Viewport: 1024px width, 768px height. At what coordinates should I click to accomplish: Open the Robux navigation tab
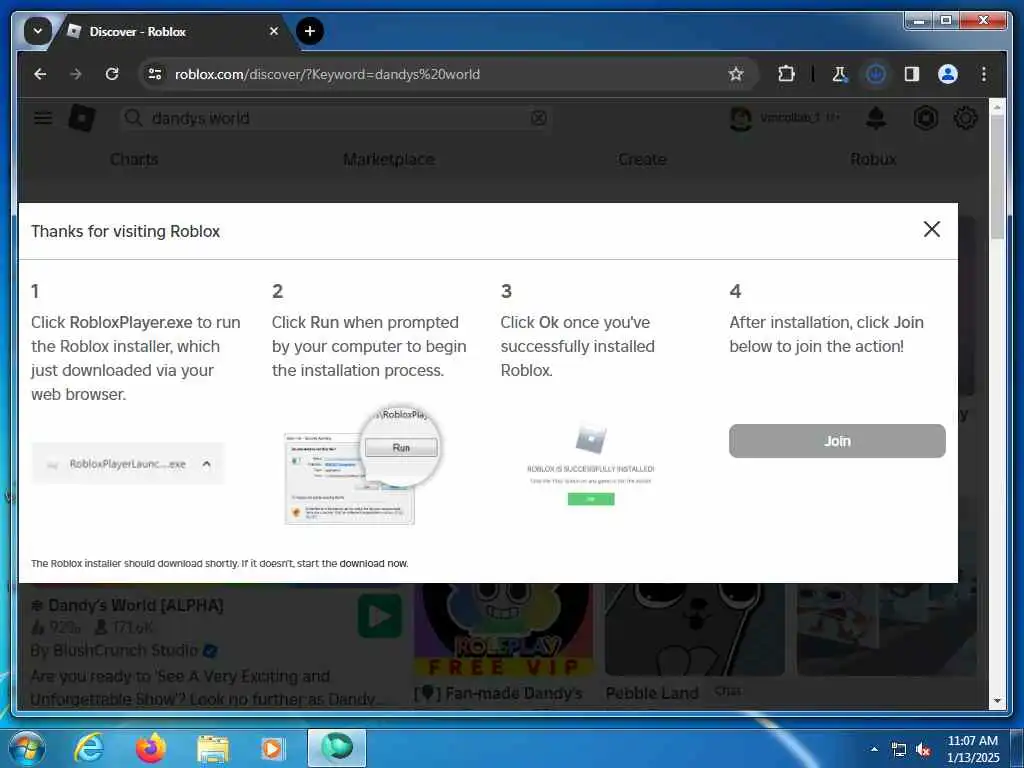pos(873,159)
